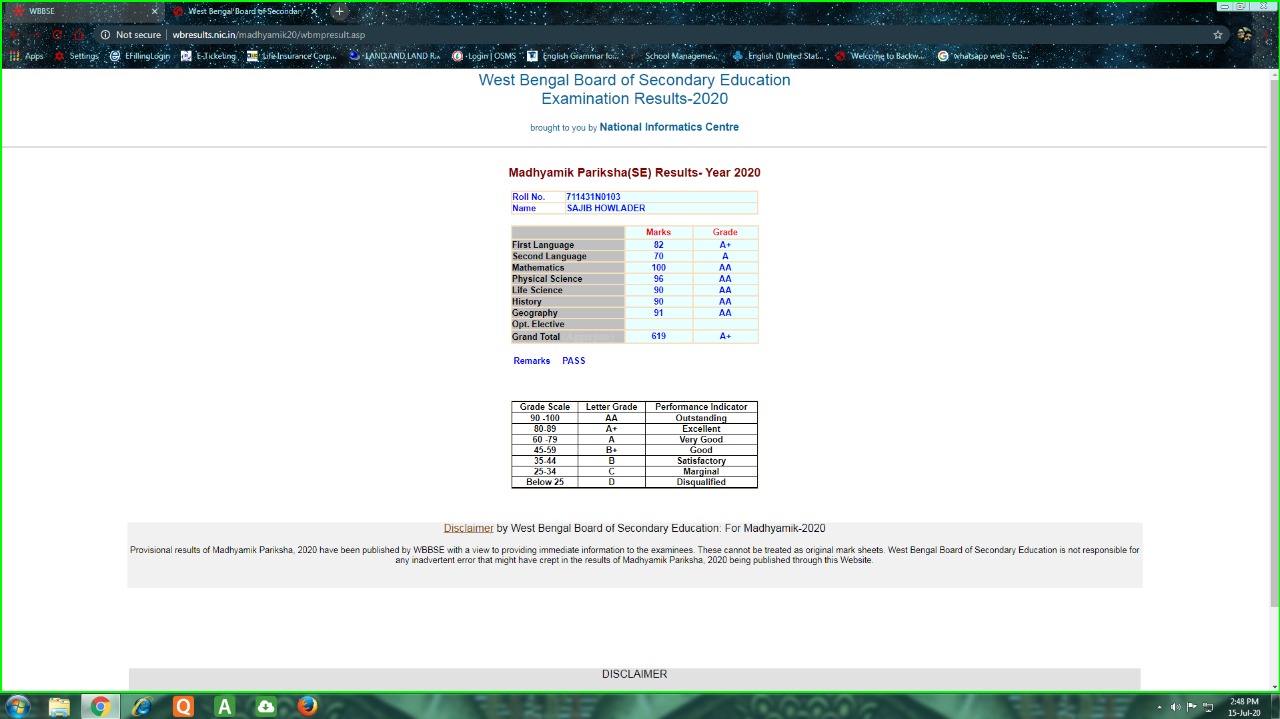Bookmark this page with star icon
The width and height of the screenshot is (1280, 719).
[1217, 35]
